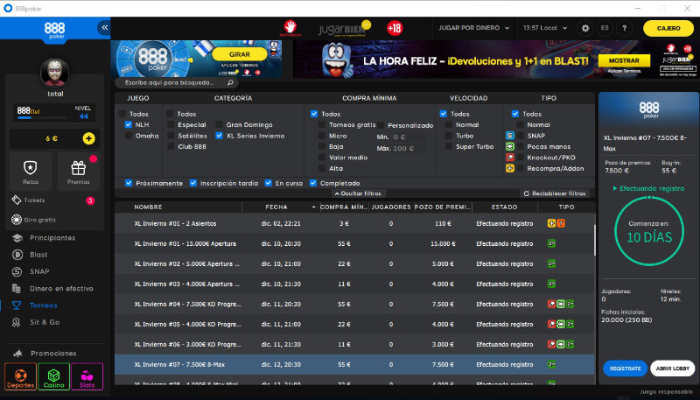Viewport: 700px width, 400px height.
Task: Toggle the Completado status checkbox
Action: click(313, 183)
